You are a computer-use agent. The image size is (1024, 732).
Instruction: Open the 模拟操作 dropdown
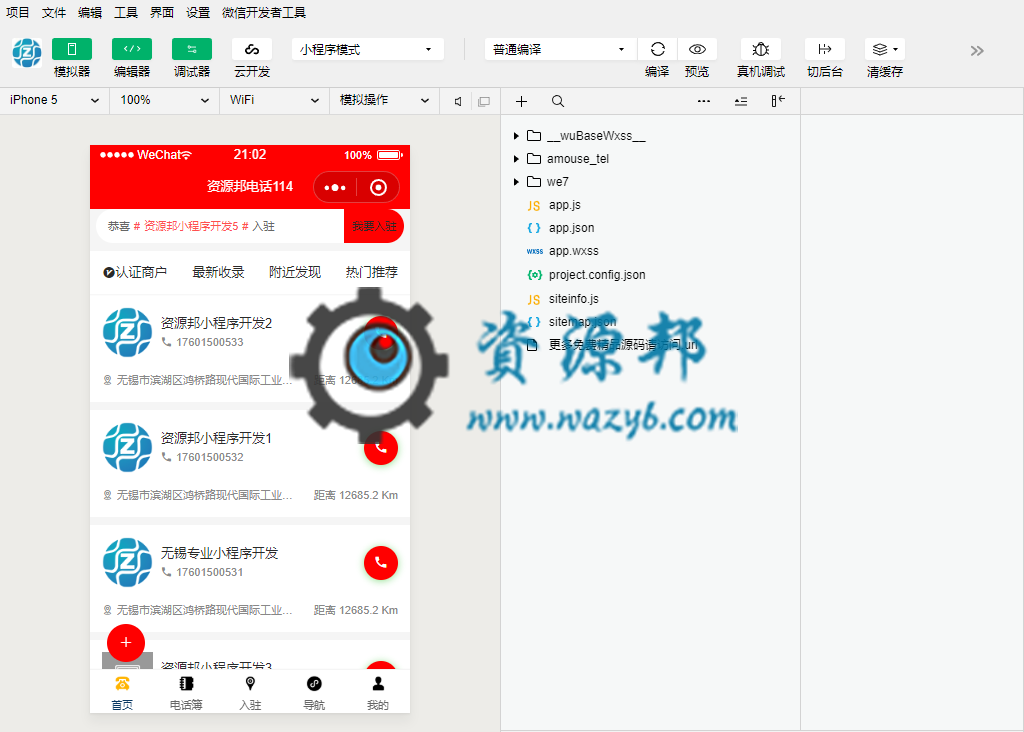[384, 100]
